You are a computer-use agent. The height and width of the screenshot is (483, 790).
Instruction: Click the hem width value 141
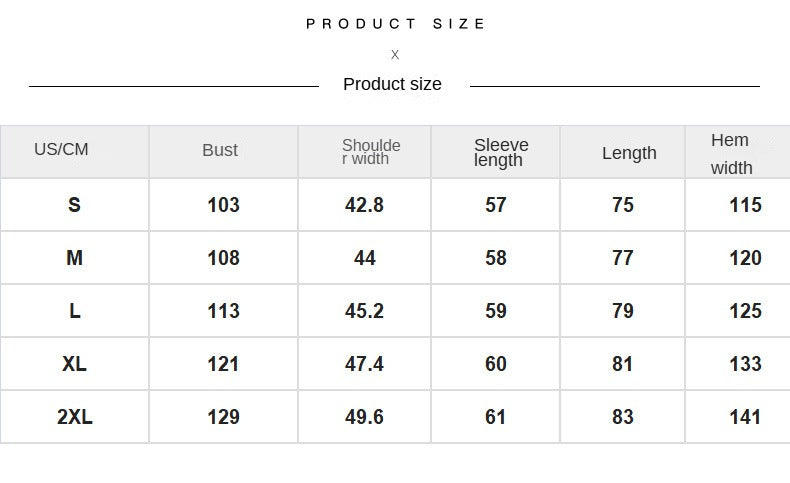click(x=745, y=417)
